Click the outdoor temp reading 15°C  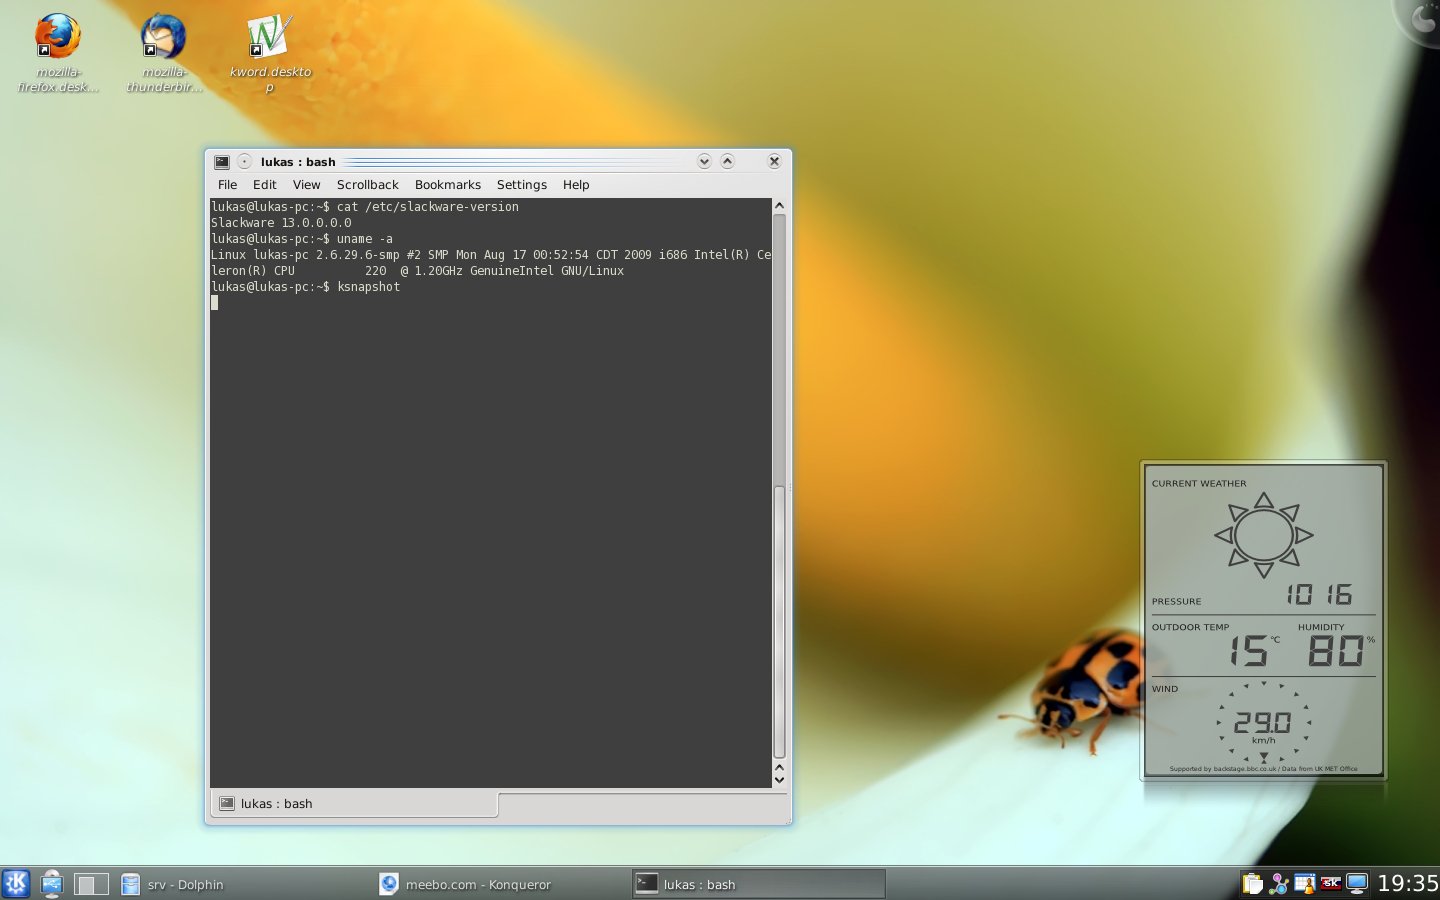[1254, 651]
